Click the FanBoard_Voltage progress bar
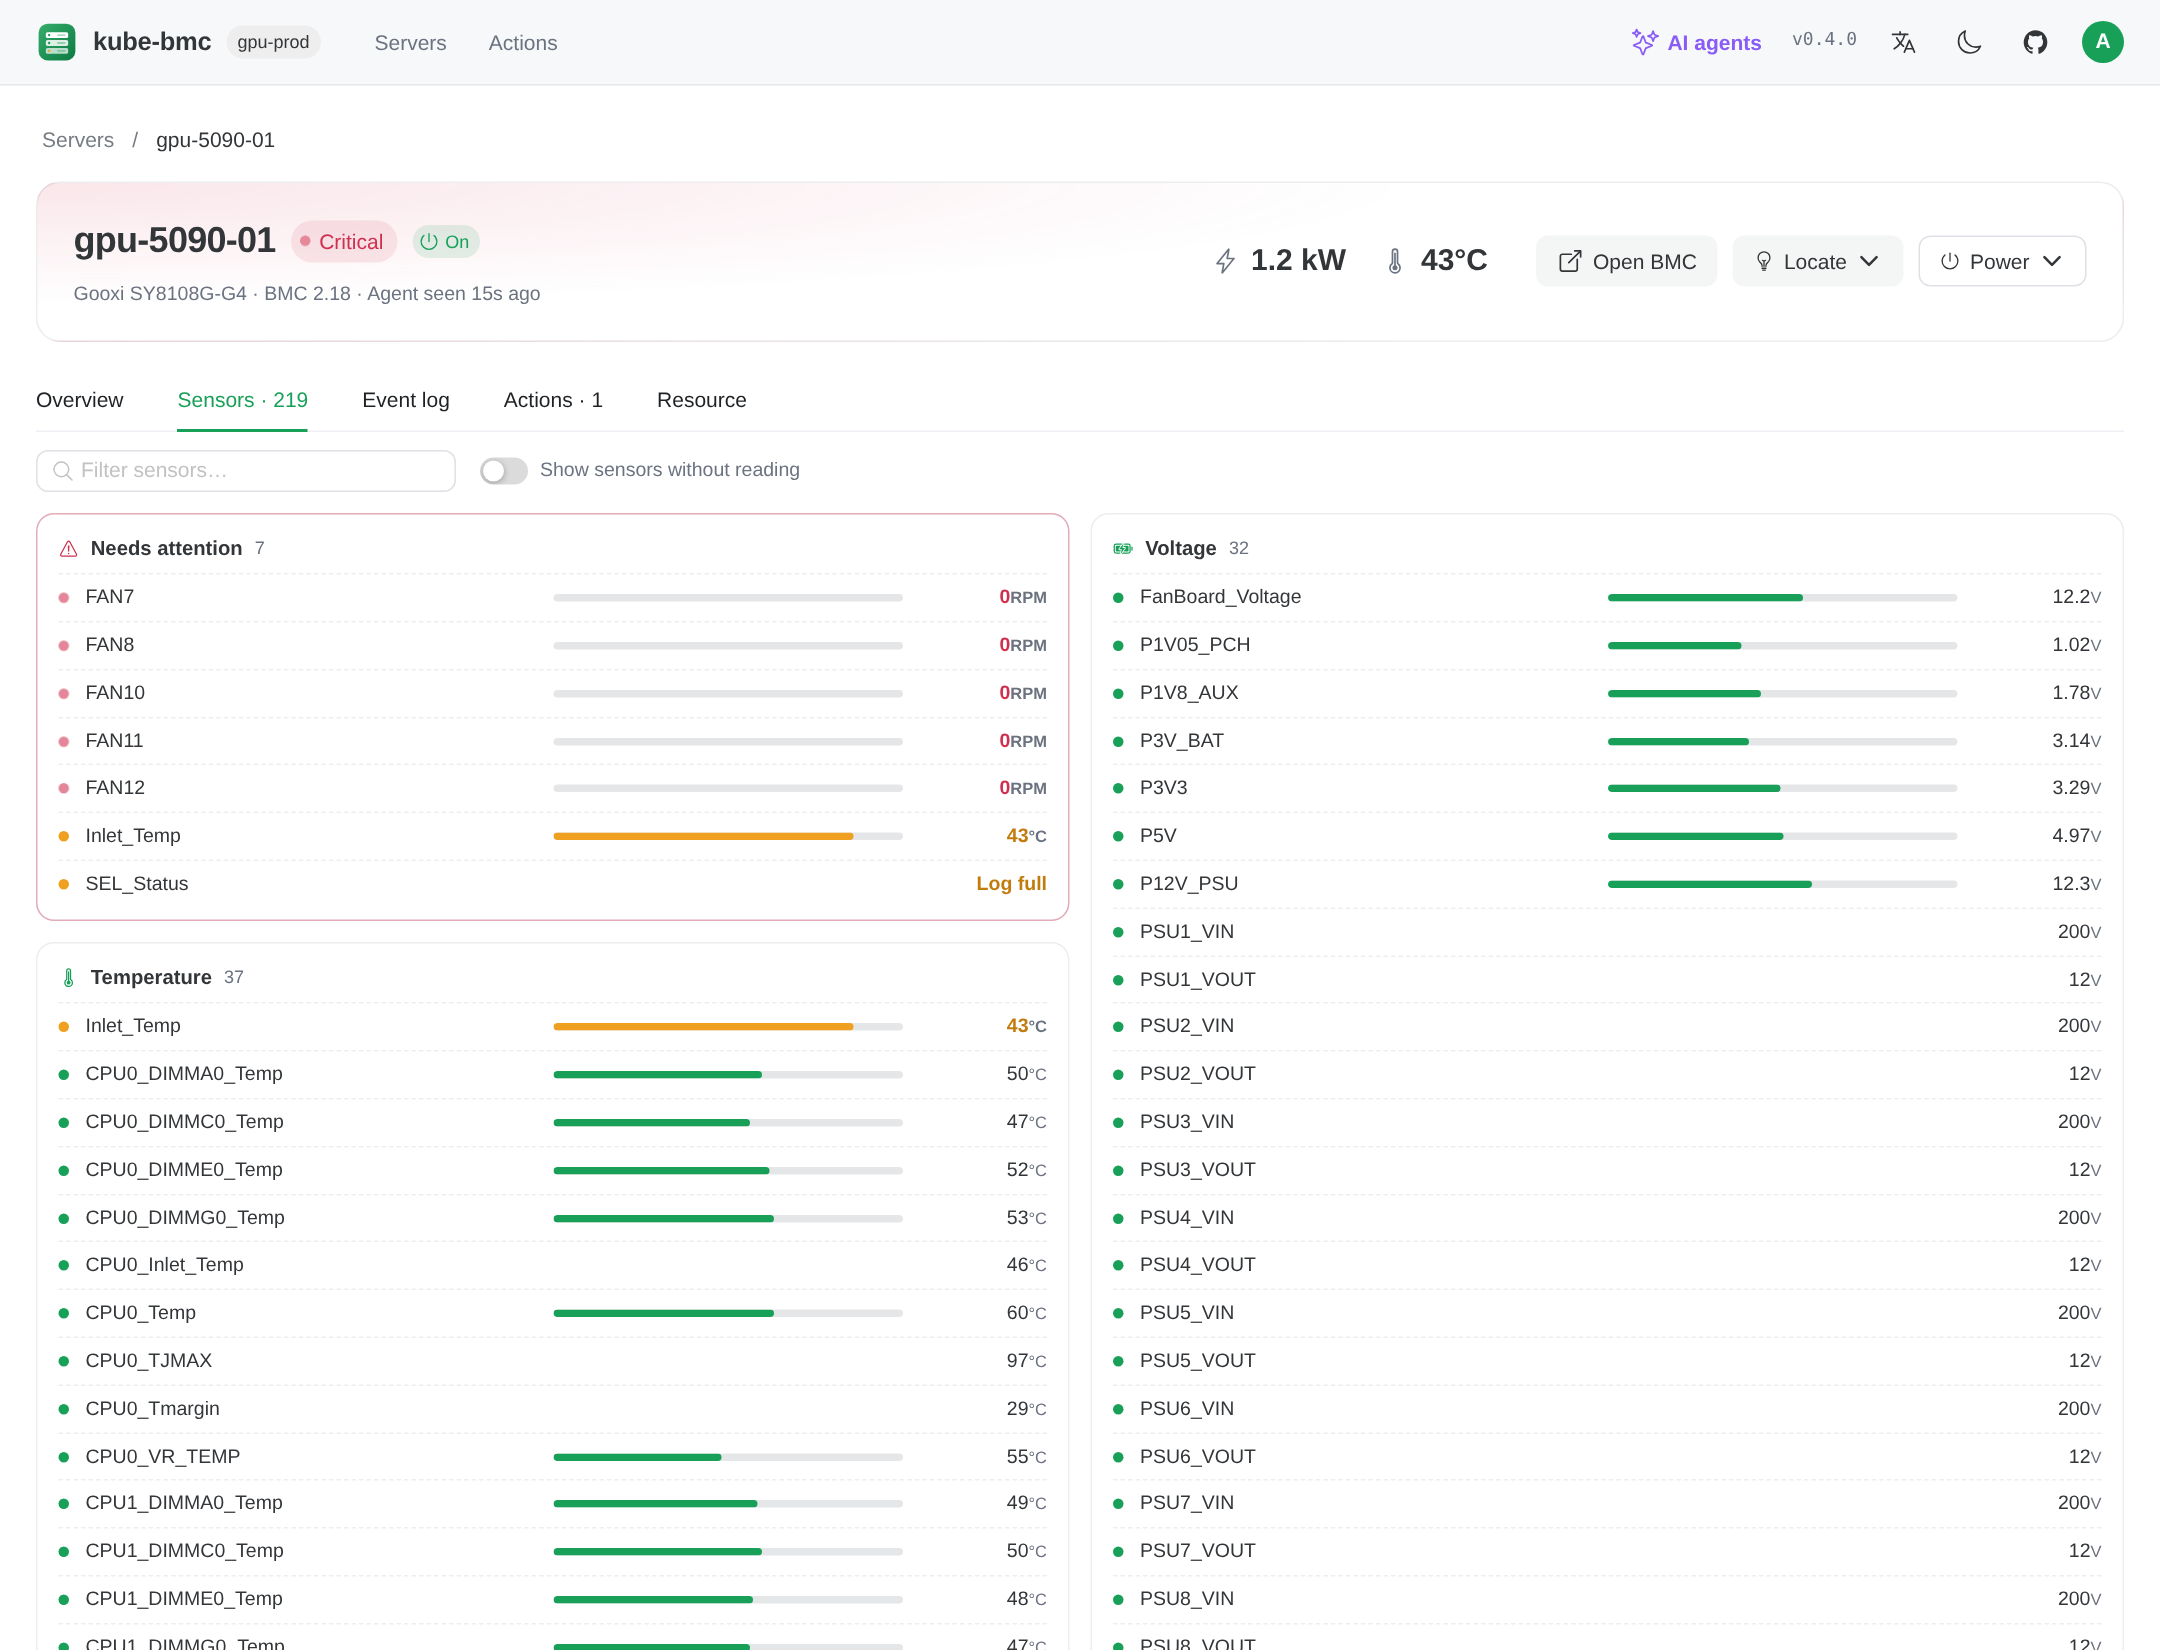 (1782, 598)
